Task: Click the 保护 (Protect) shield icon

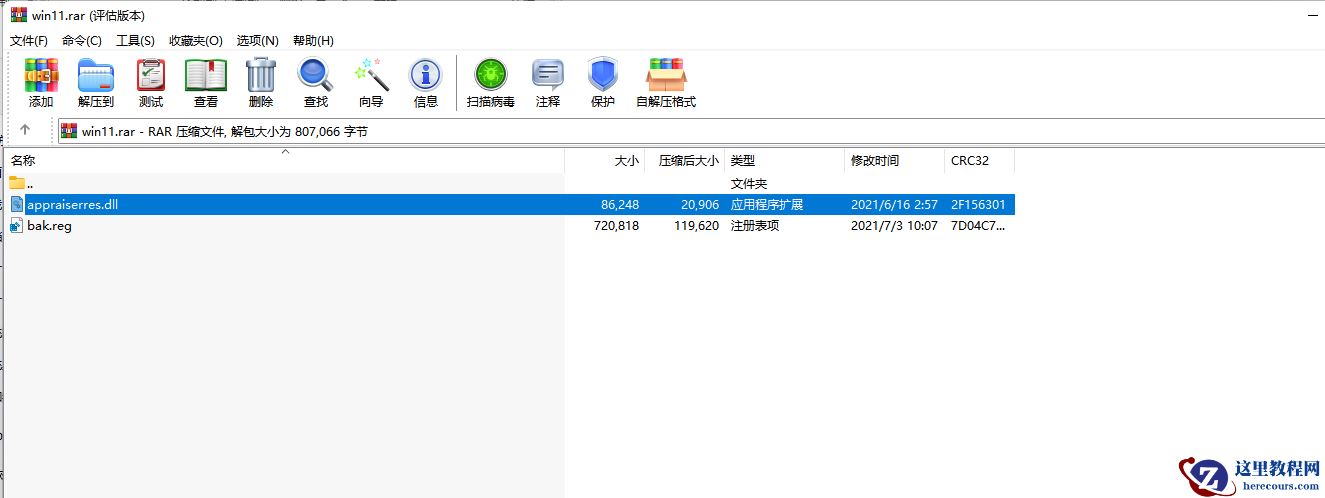Action: pos(603,75)
